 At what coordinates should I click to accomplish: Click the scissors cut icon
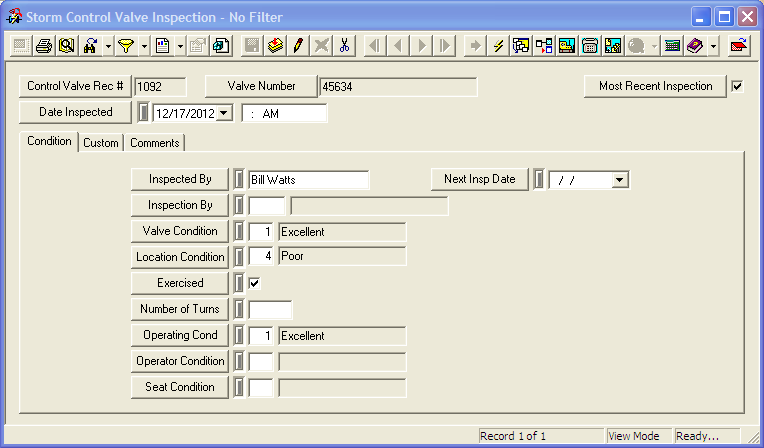pyautogui.click(x=344, y=46)
